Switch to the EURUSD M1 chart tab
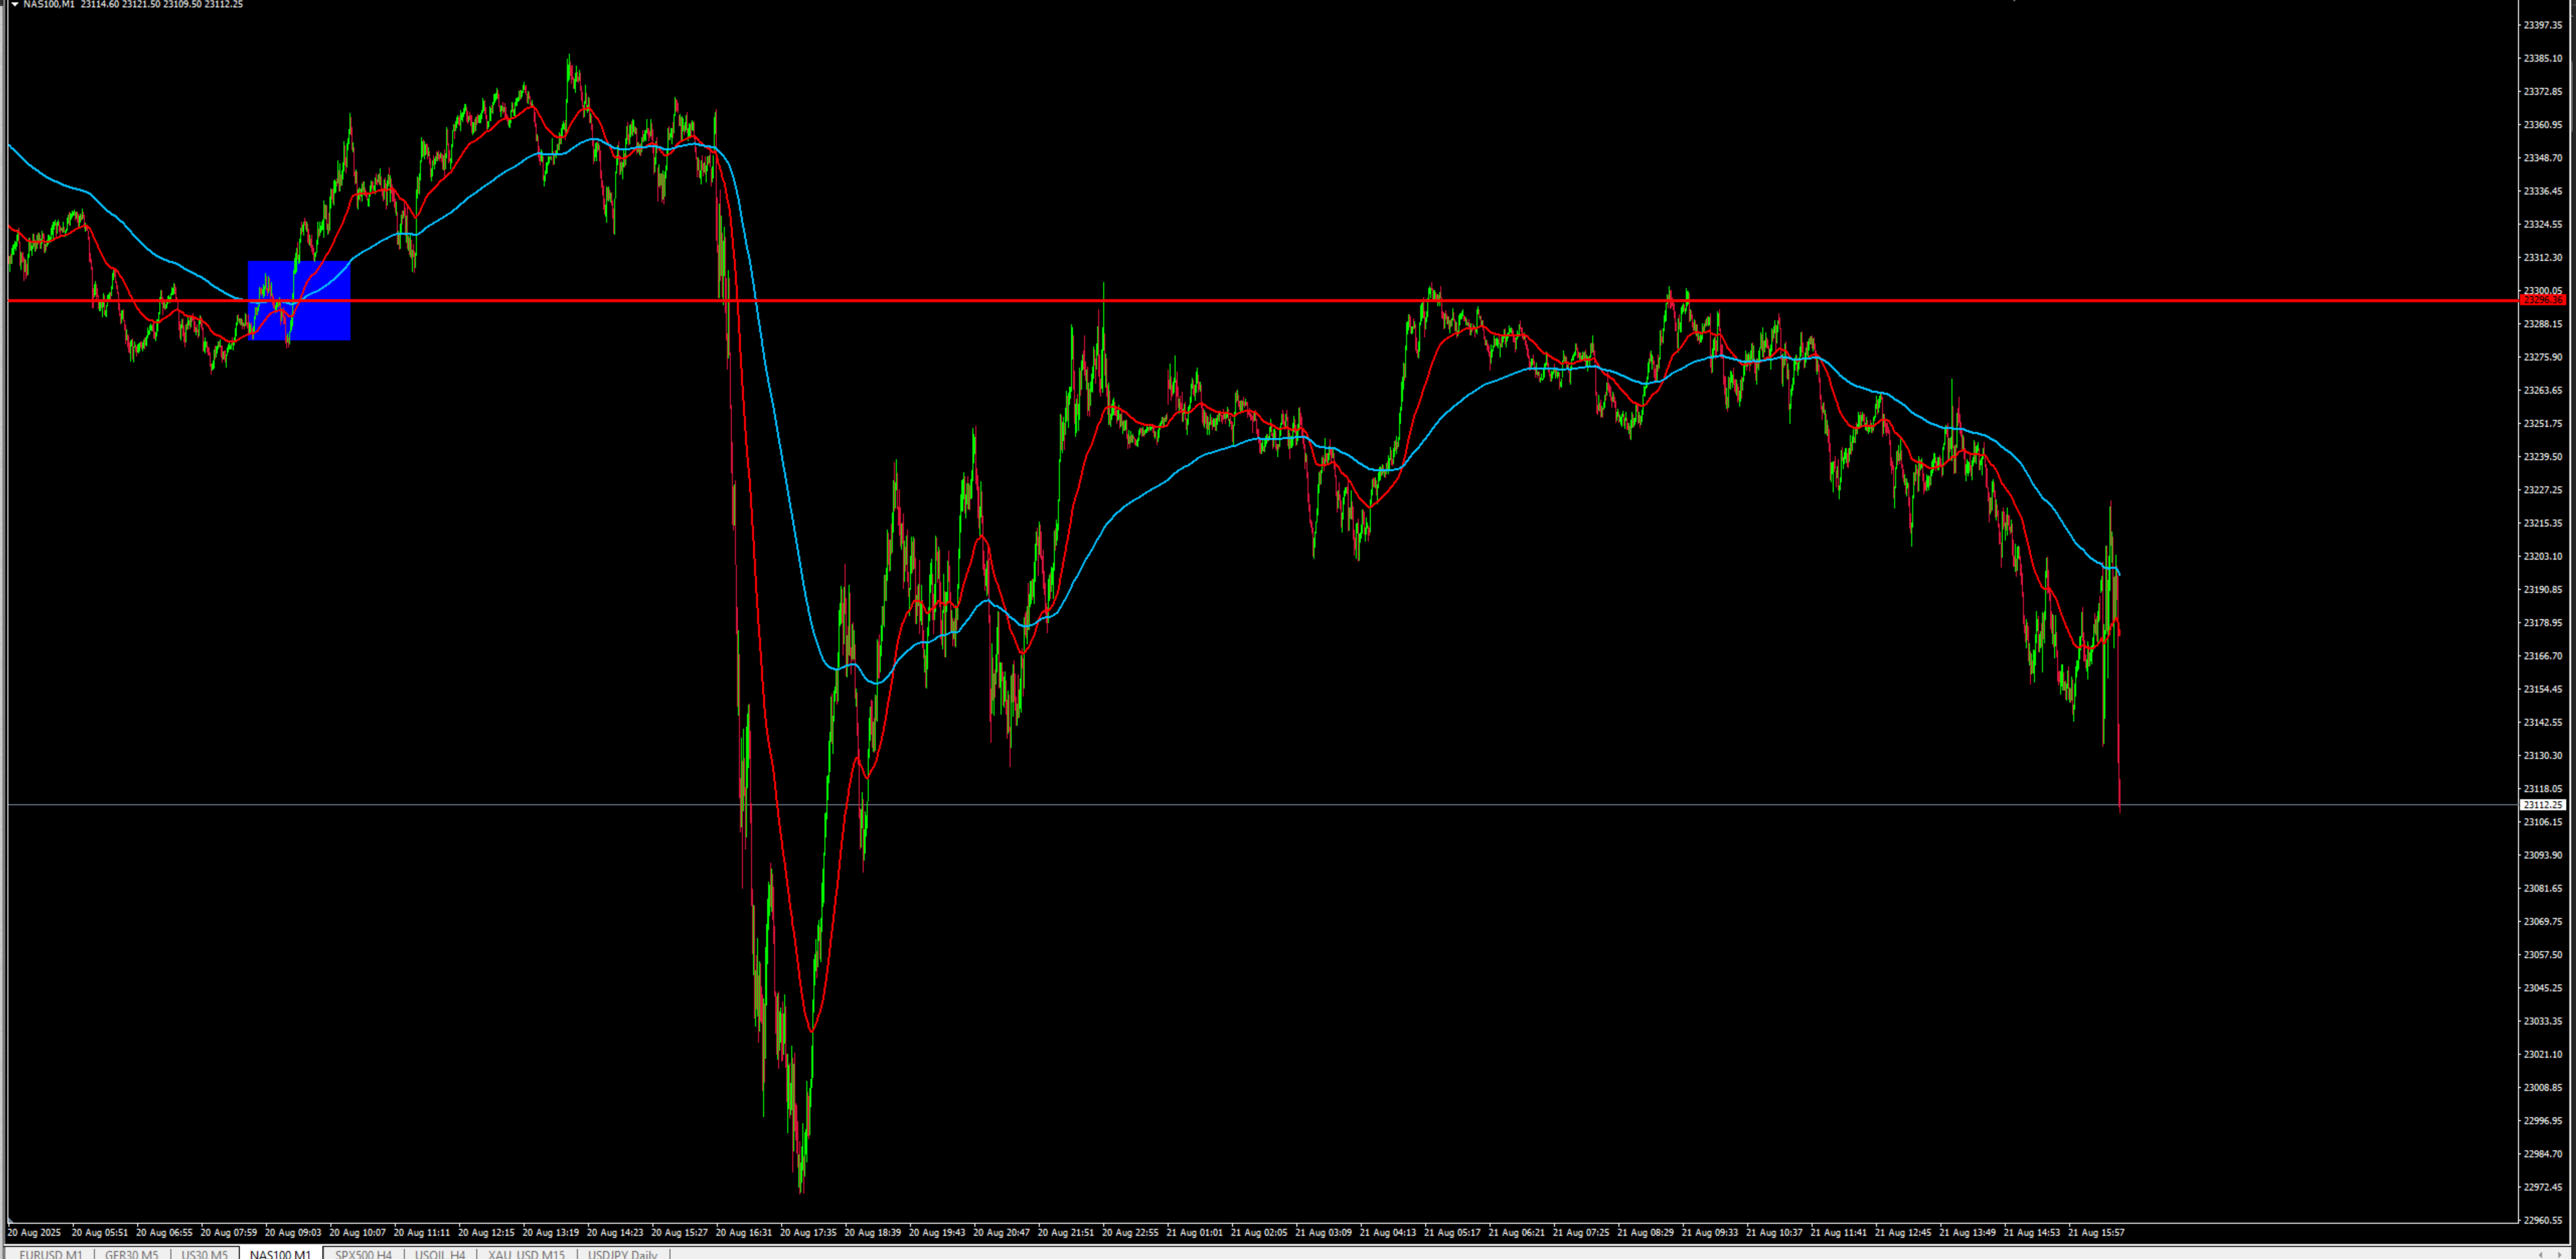This screenshot has height=1259, width=2576. pyautogui.click(x=50, y=1254)
